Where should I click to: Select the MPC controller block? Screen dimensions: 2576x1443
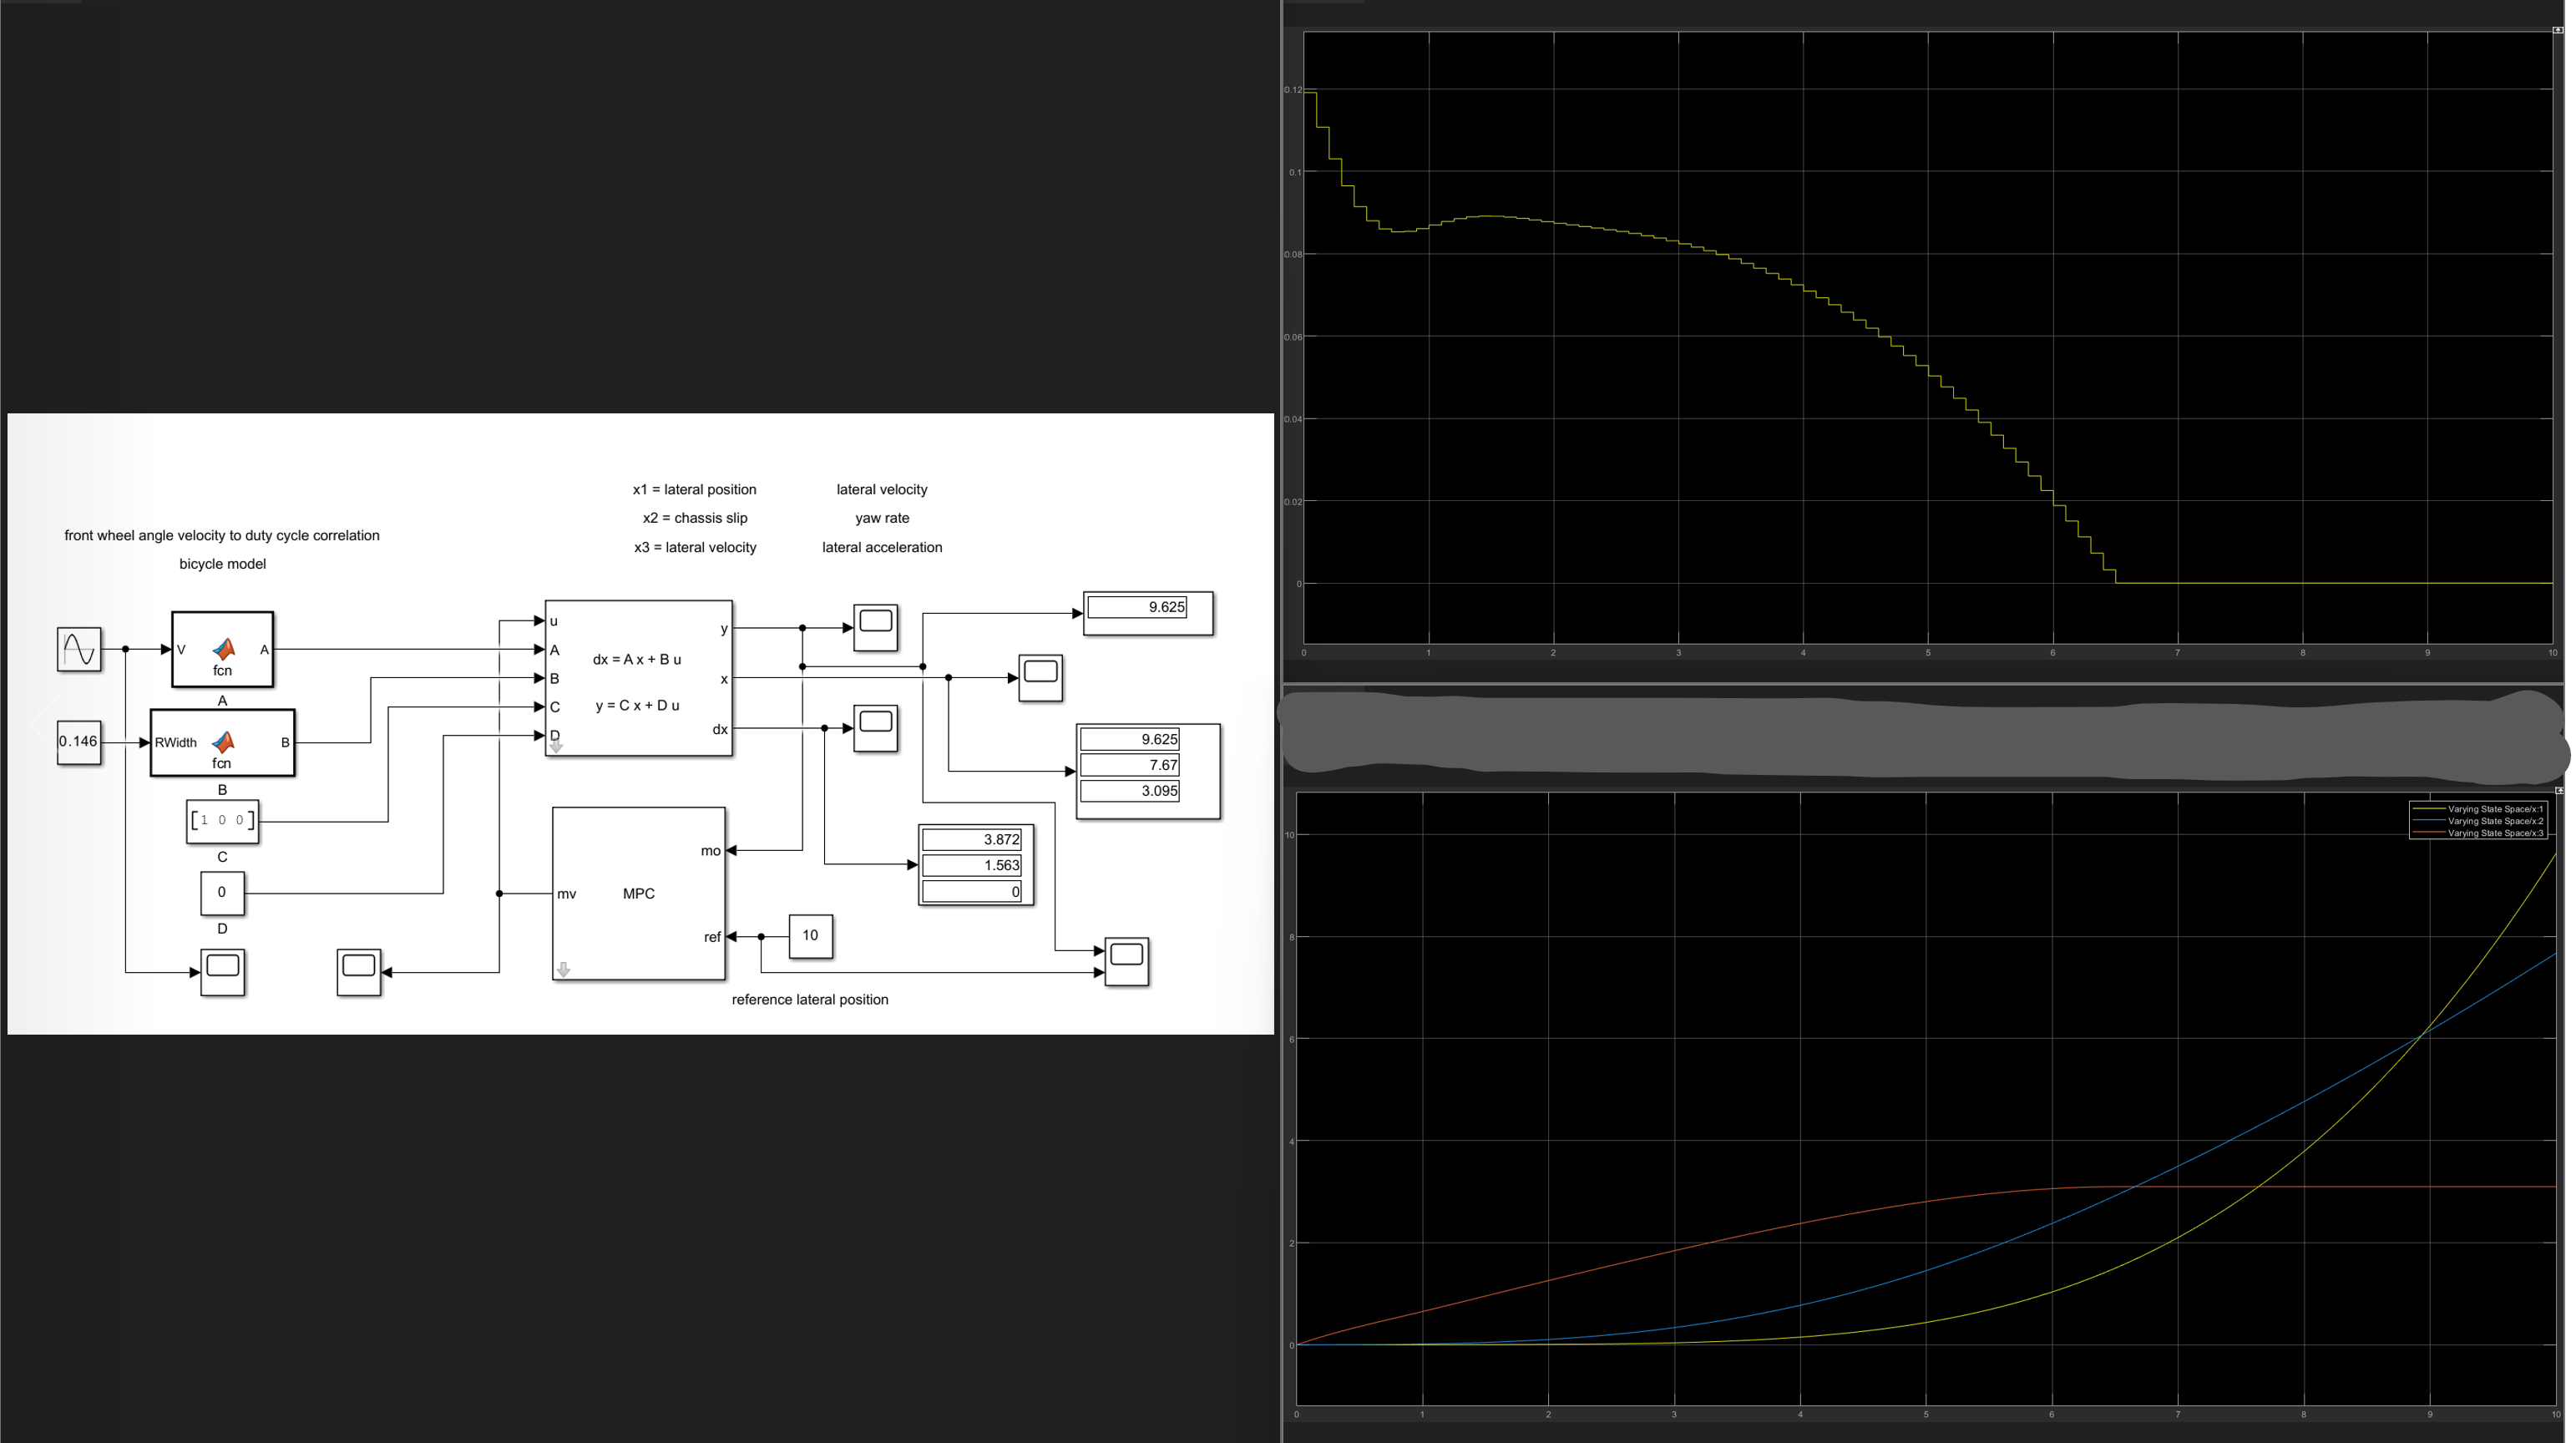pyautogui.click(x=638, y=893)
